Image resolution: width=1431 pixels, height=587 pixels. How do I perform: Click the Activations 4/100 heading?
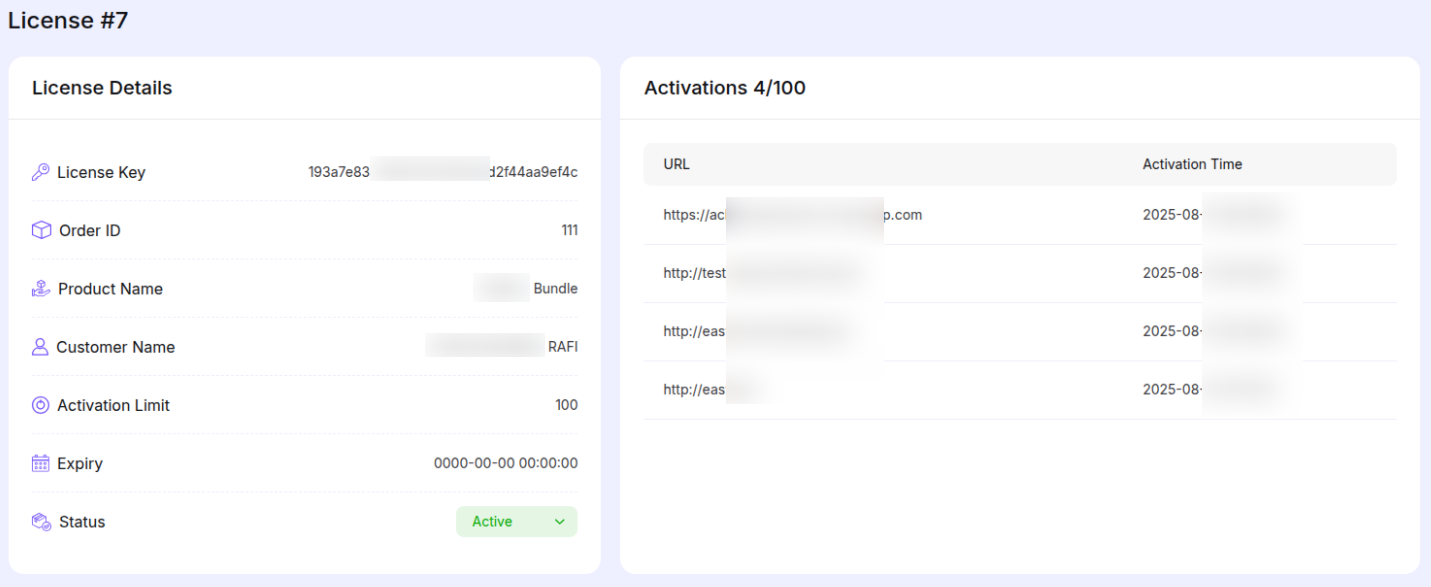[724, 88]
